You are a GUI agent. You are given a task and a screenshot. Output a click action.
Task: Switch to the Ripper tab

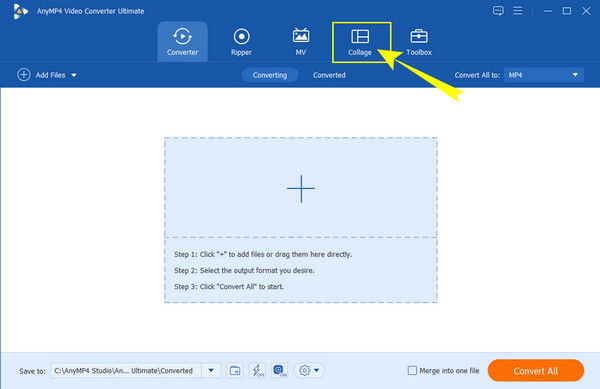tap(241, 42)
